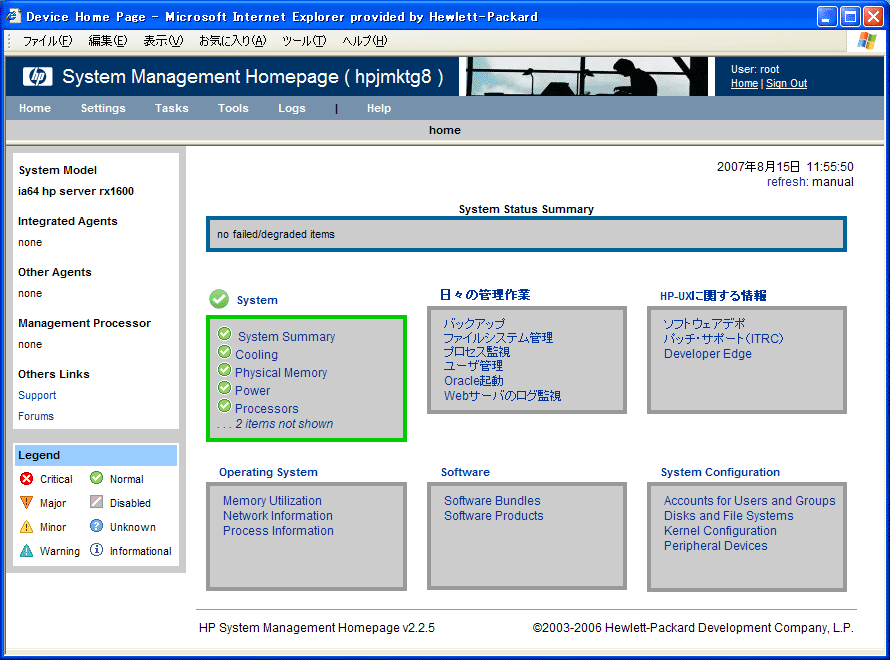Click the Critical red X legend icon
This screenshot has height=660, width=890.
26,478
